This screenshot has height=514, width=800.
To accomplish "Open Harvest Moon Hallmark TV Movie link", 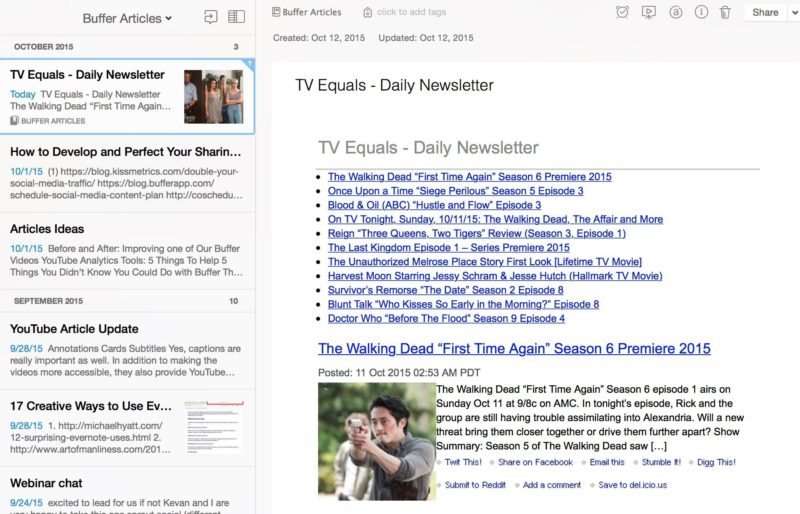I will click(495, 276).
